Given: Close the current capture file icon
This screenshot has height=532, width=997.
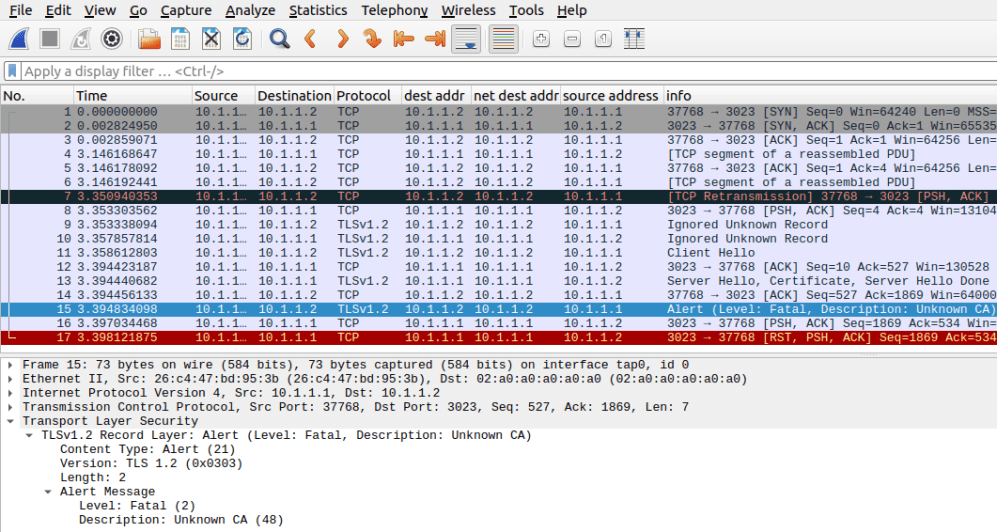Looking at the screenshot, I should (x=211, y=39).
